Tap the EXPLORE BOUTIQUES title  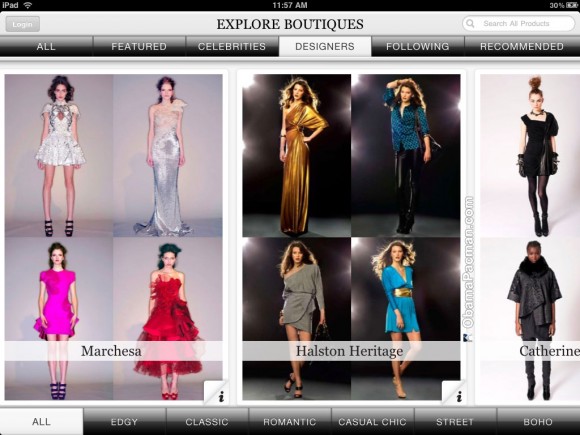(x=290, y=24)
